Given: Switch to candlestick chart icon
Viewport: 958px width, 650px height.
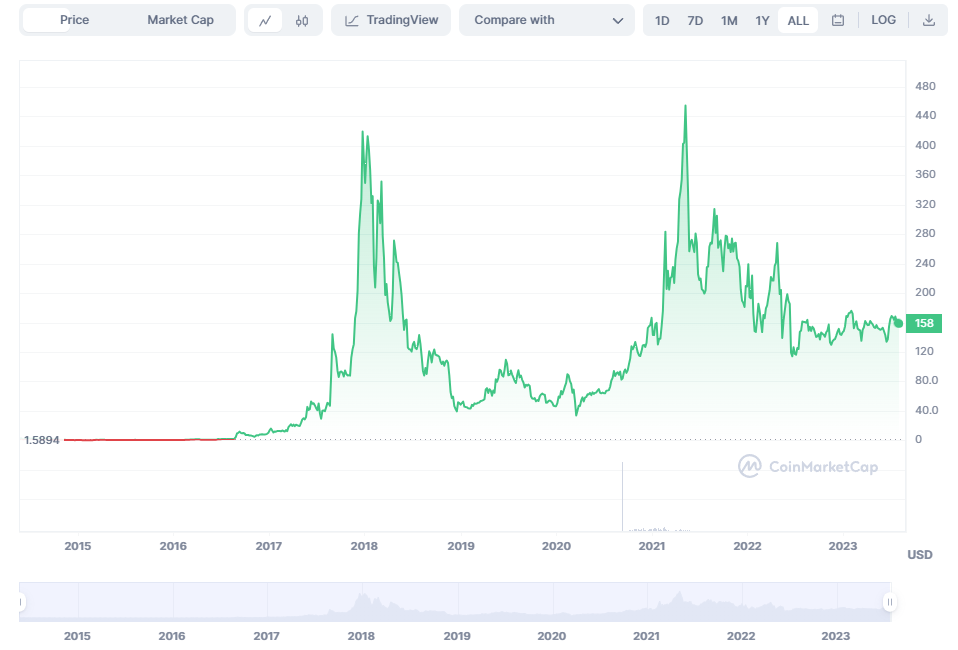Looking at the screenshot, I should point(300,19).
